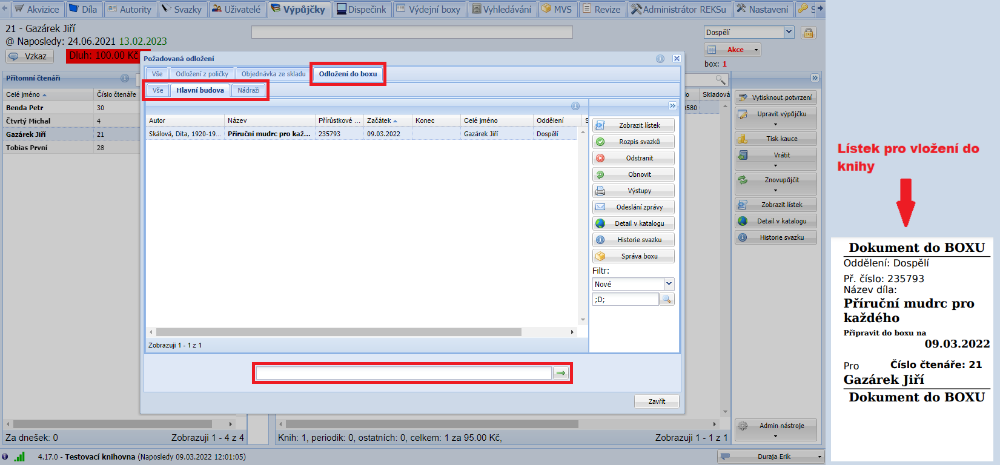Click the Zavřít button in the dialog

coord(657,401)
